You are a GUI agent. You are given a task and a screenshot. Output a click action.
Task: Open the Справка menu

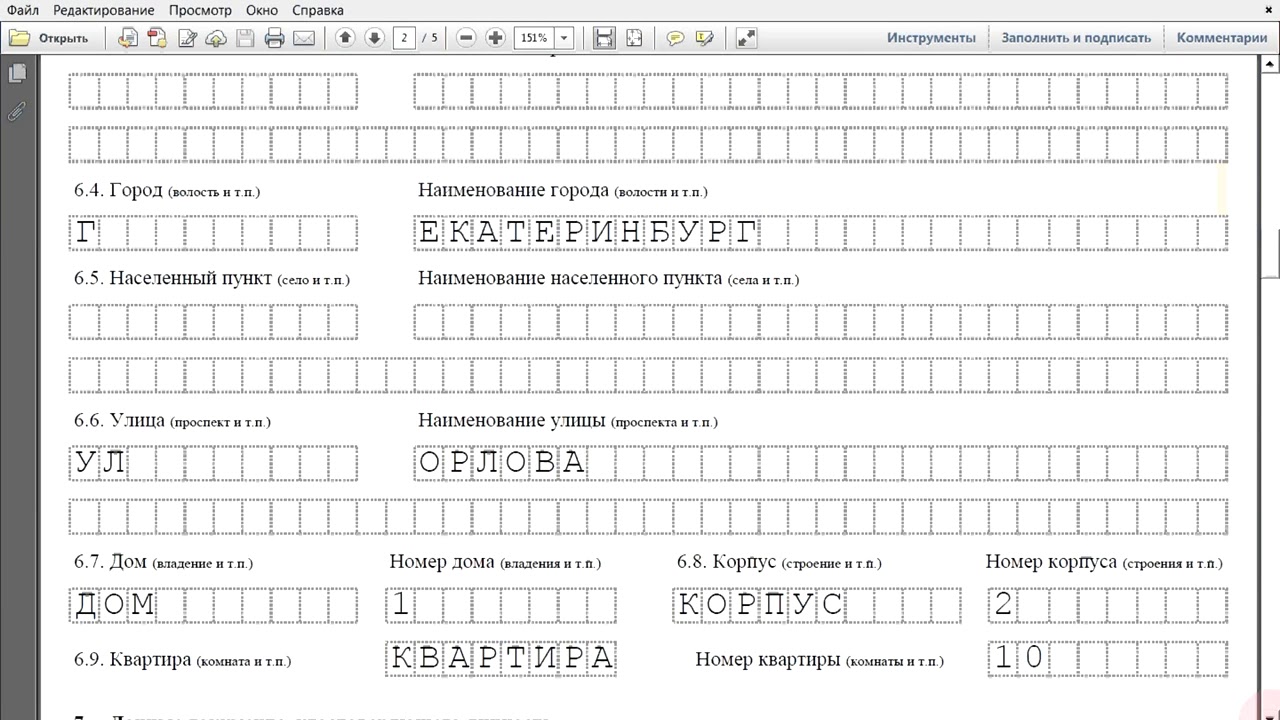(318, 10)
